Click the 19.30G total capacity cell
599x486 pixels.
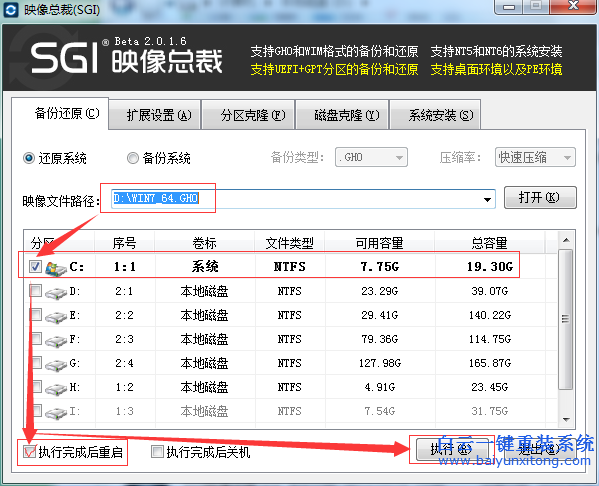tap(490, 267)
